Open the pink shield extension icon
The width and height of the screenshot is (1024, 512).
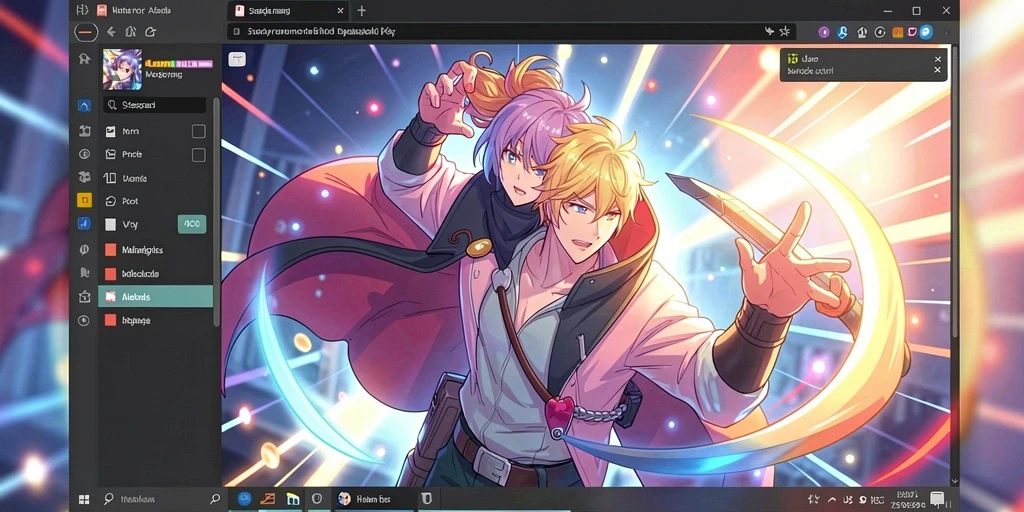click(x=912, y=31)
